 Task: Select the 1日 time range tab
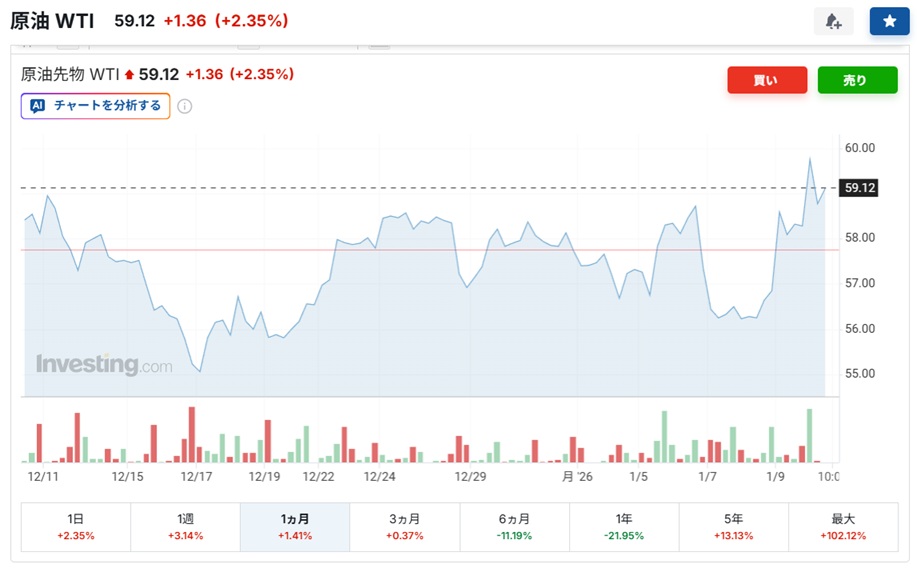tap(76, 526)
